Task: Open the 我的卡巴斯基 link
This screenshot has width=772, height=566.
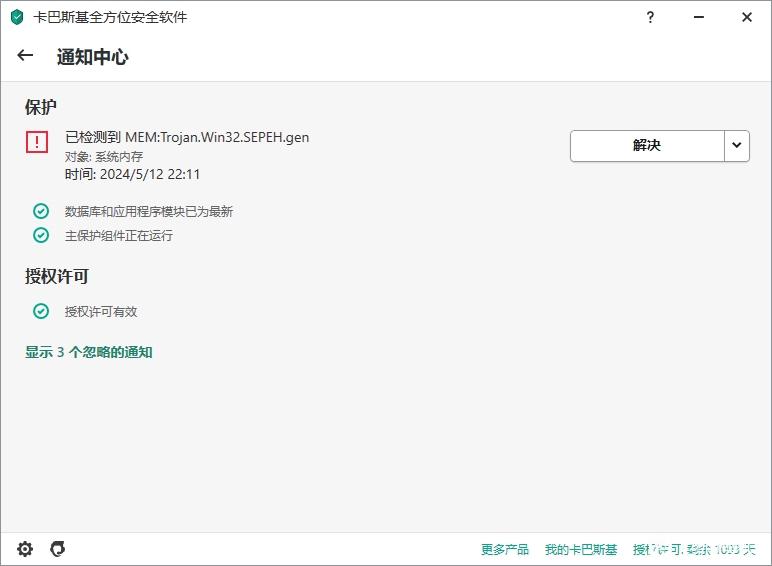Action: [x=581, y=549]
